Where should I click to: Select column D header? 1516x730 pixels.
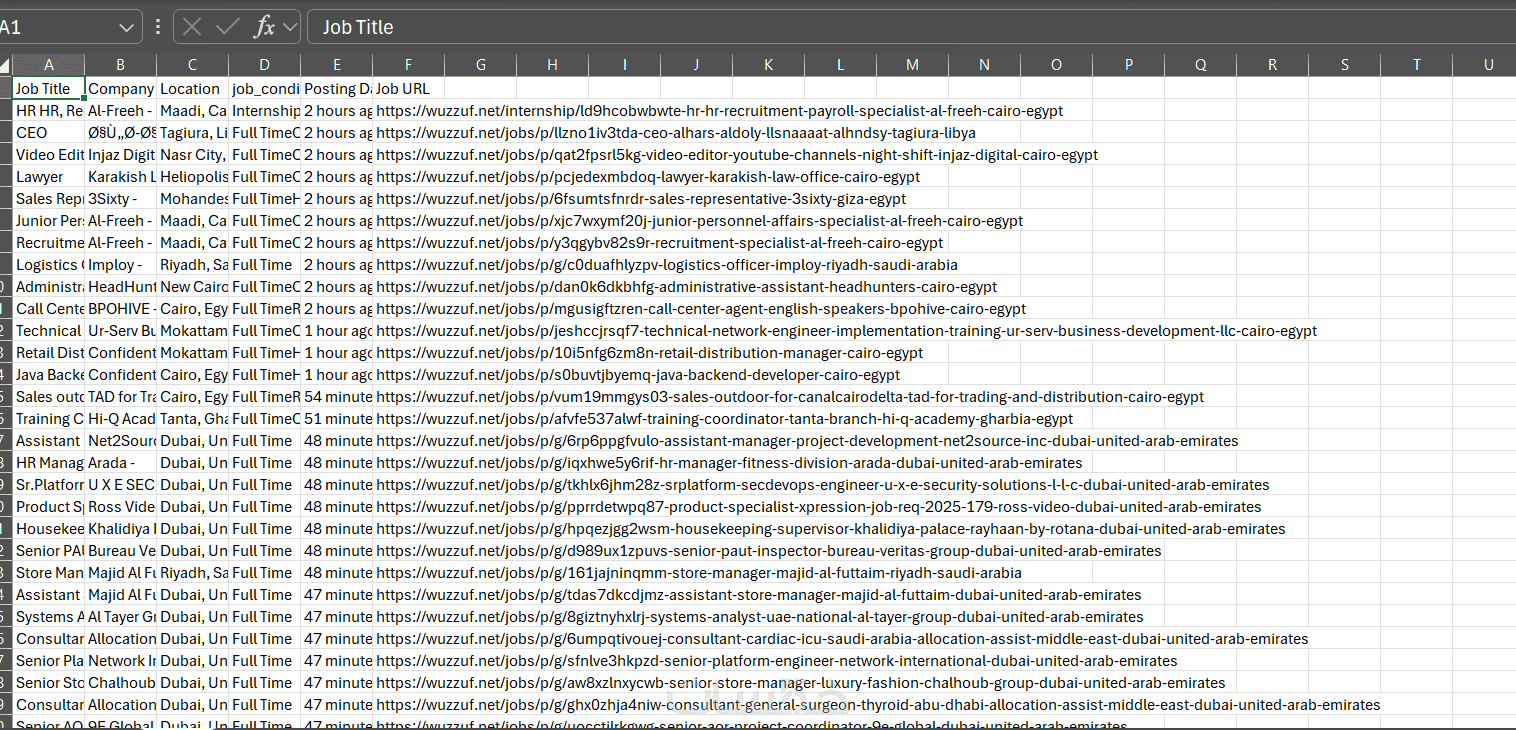[265, 65]
